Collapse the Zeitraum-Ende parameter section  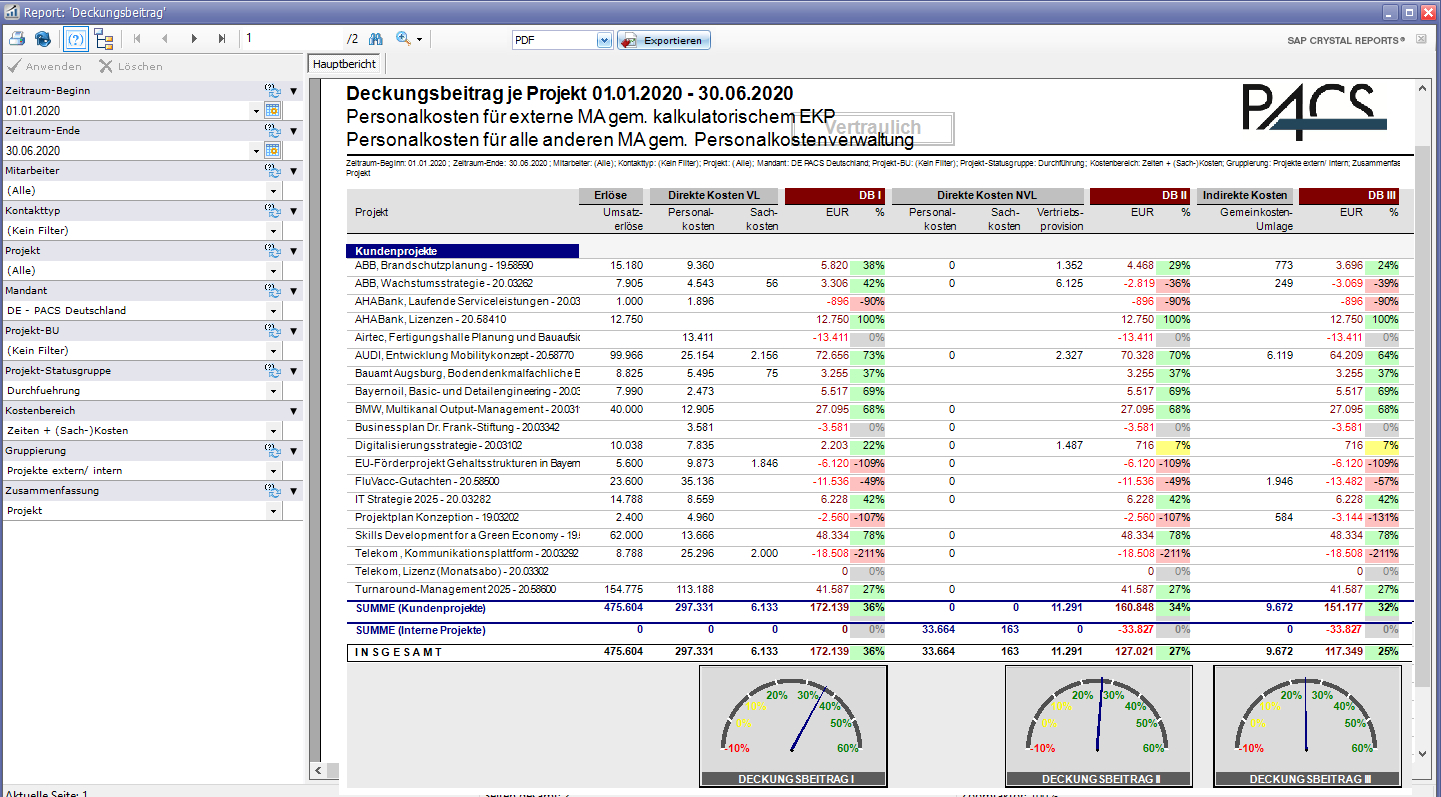pyautogui.click(x=293, y=131)
